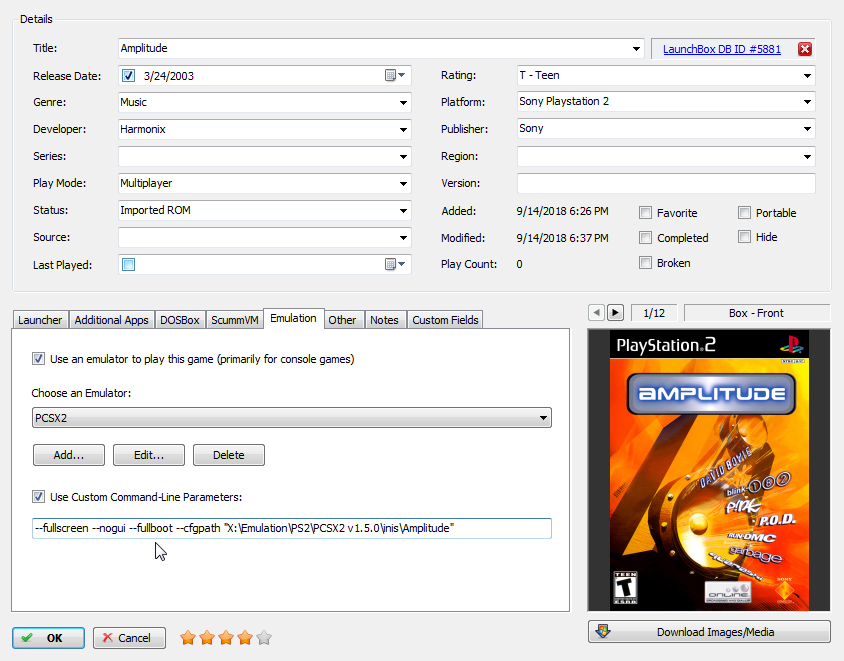Show next image with right arrow
This screenshot has height=661, width=844.
[615, 312]
